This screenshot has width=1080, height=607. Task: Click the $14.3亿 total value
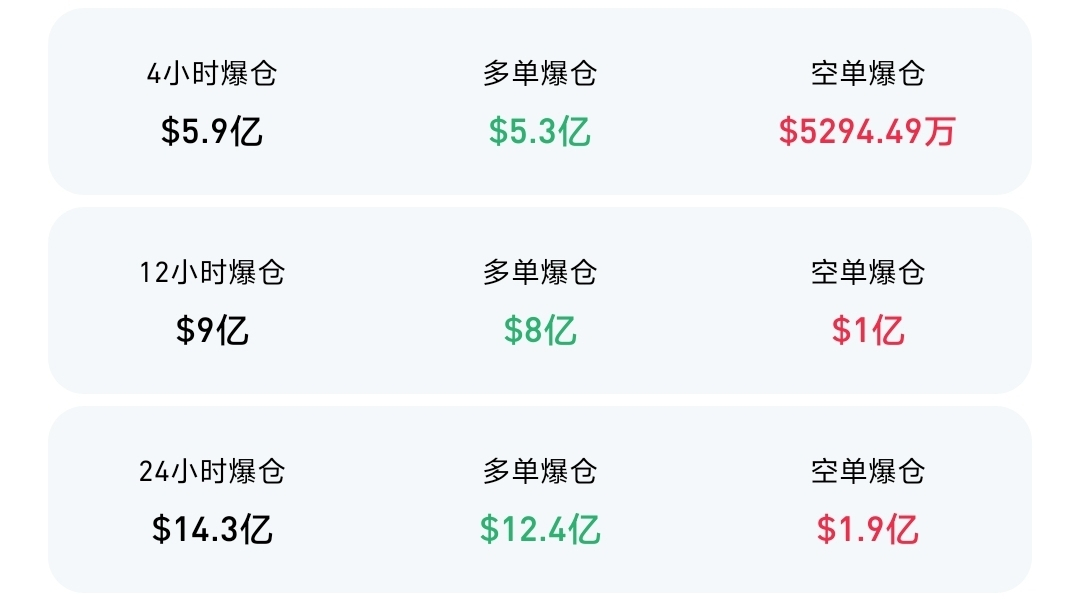[x=212, y=529]
